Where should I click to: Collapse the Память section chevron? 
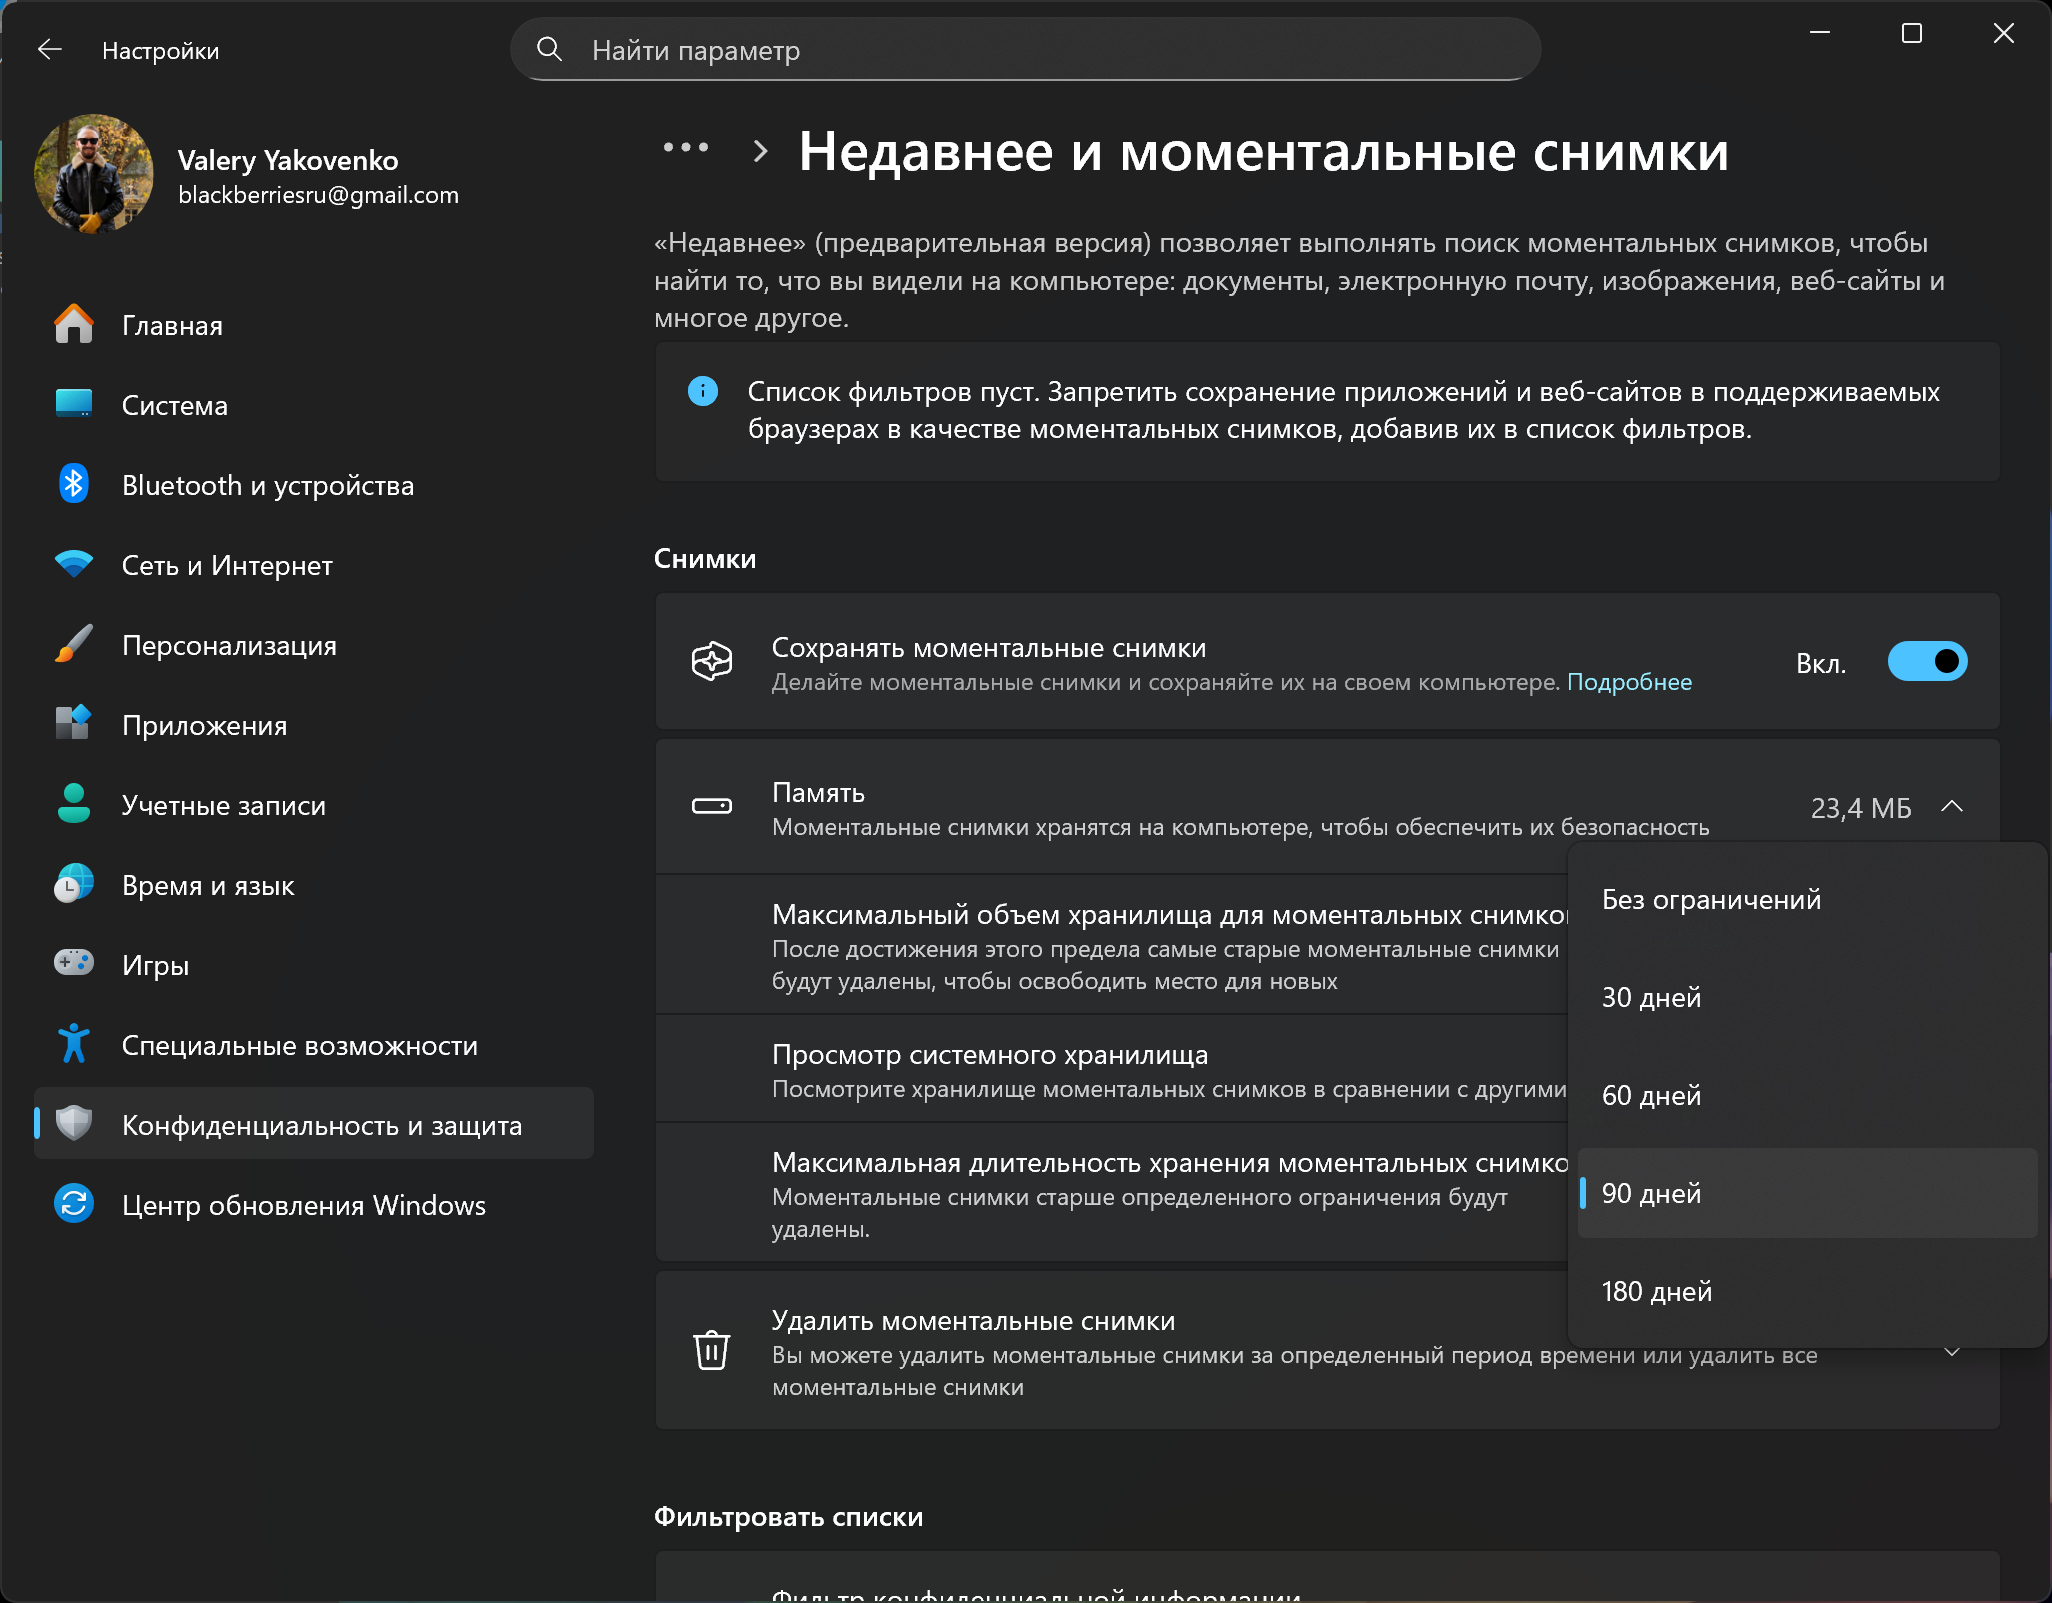(x=1951, y=806)
